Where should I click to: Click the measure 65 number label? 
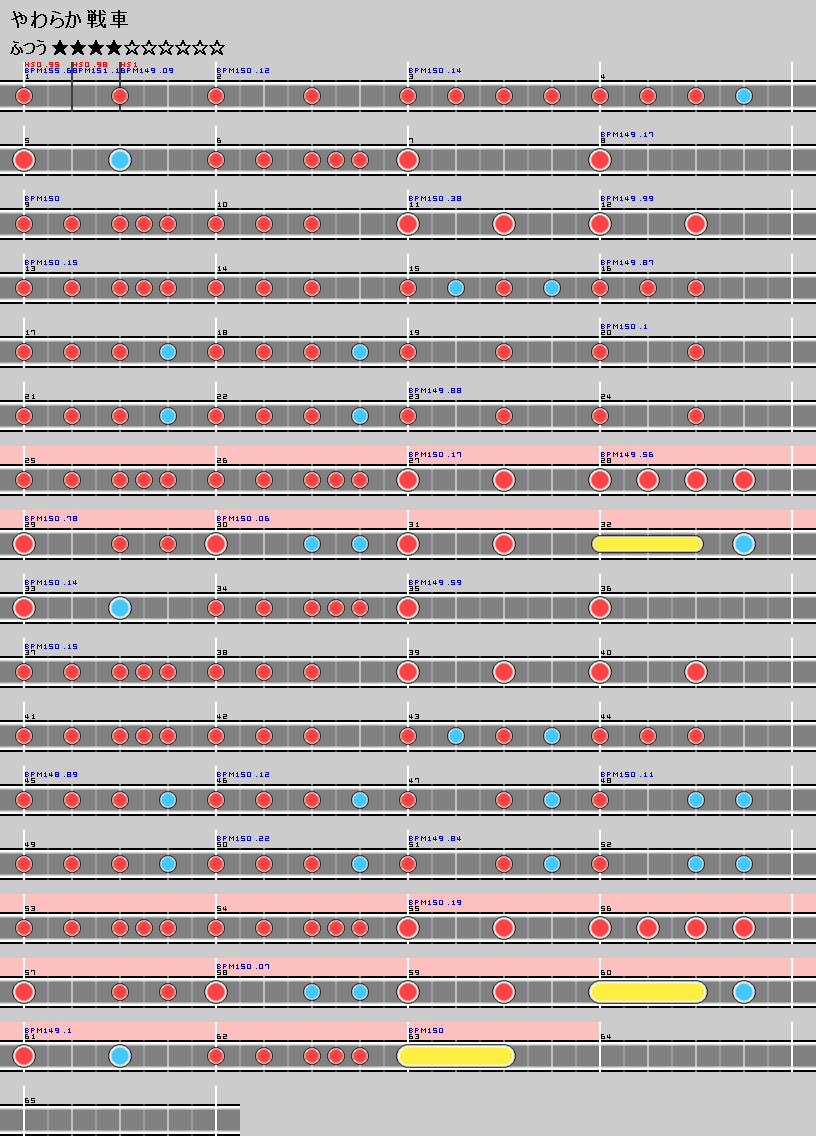pos(30,1100)
